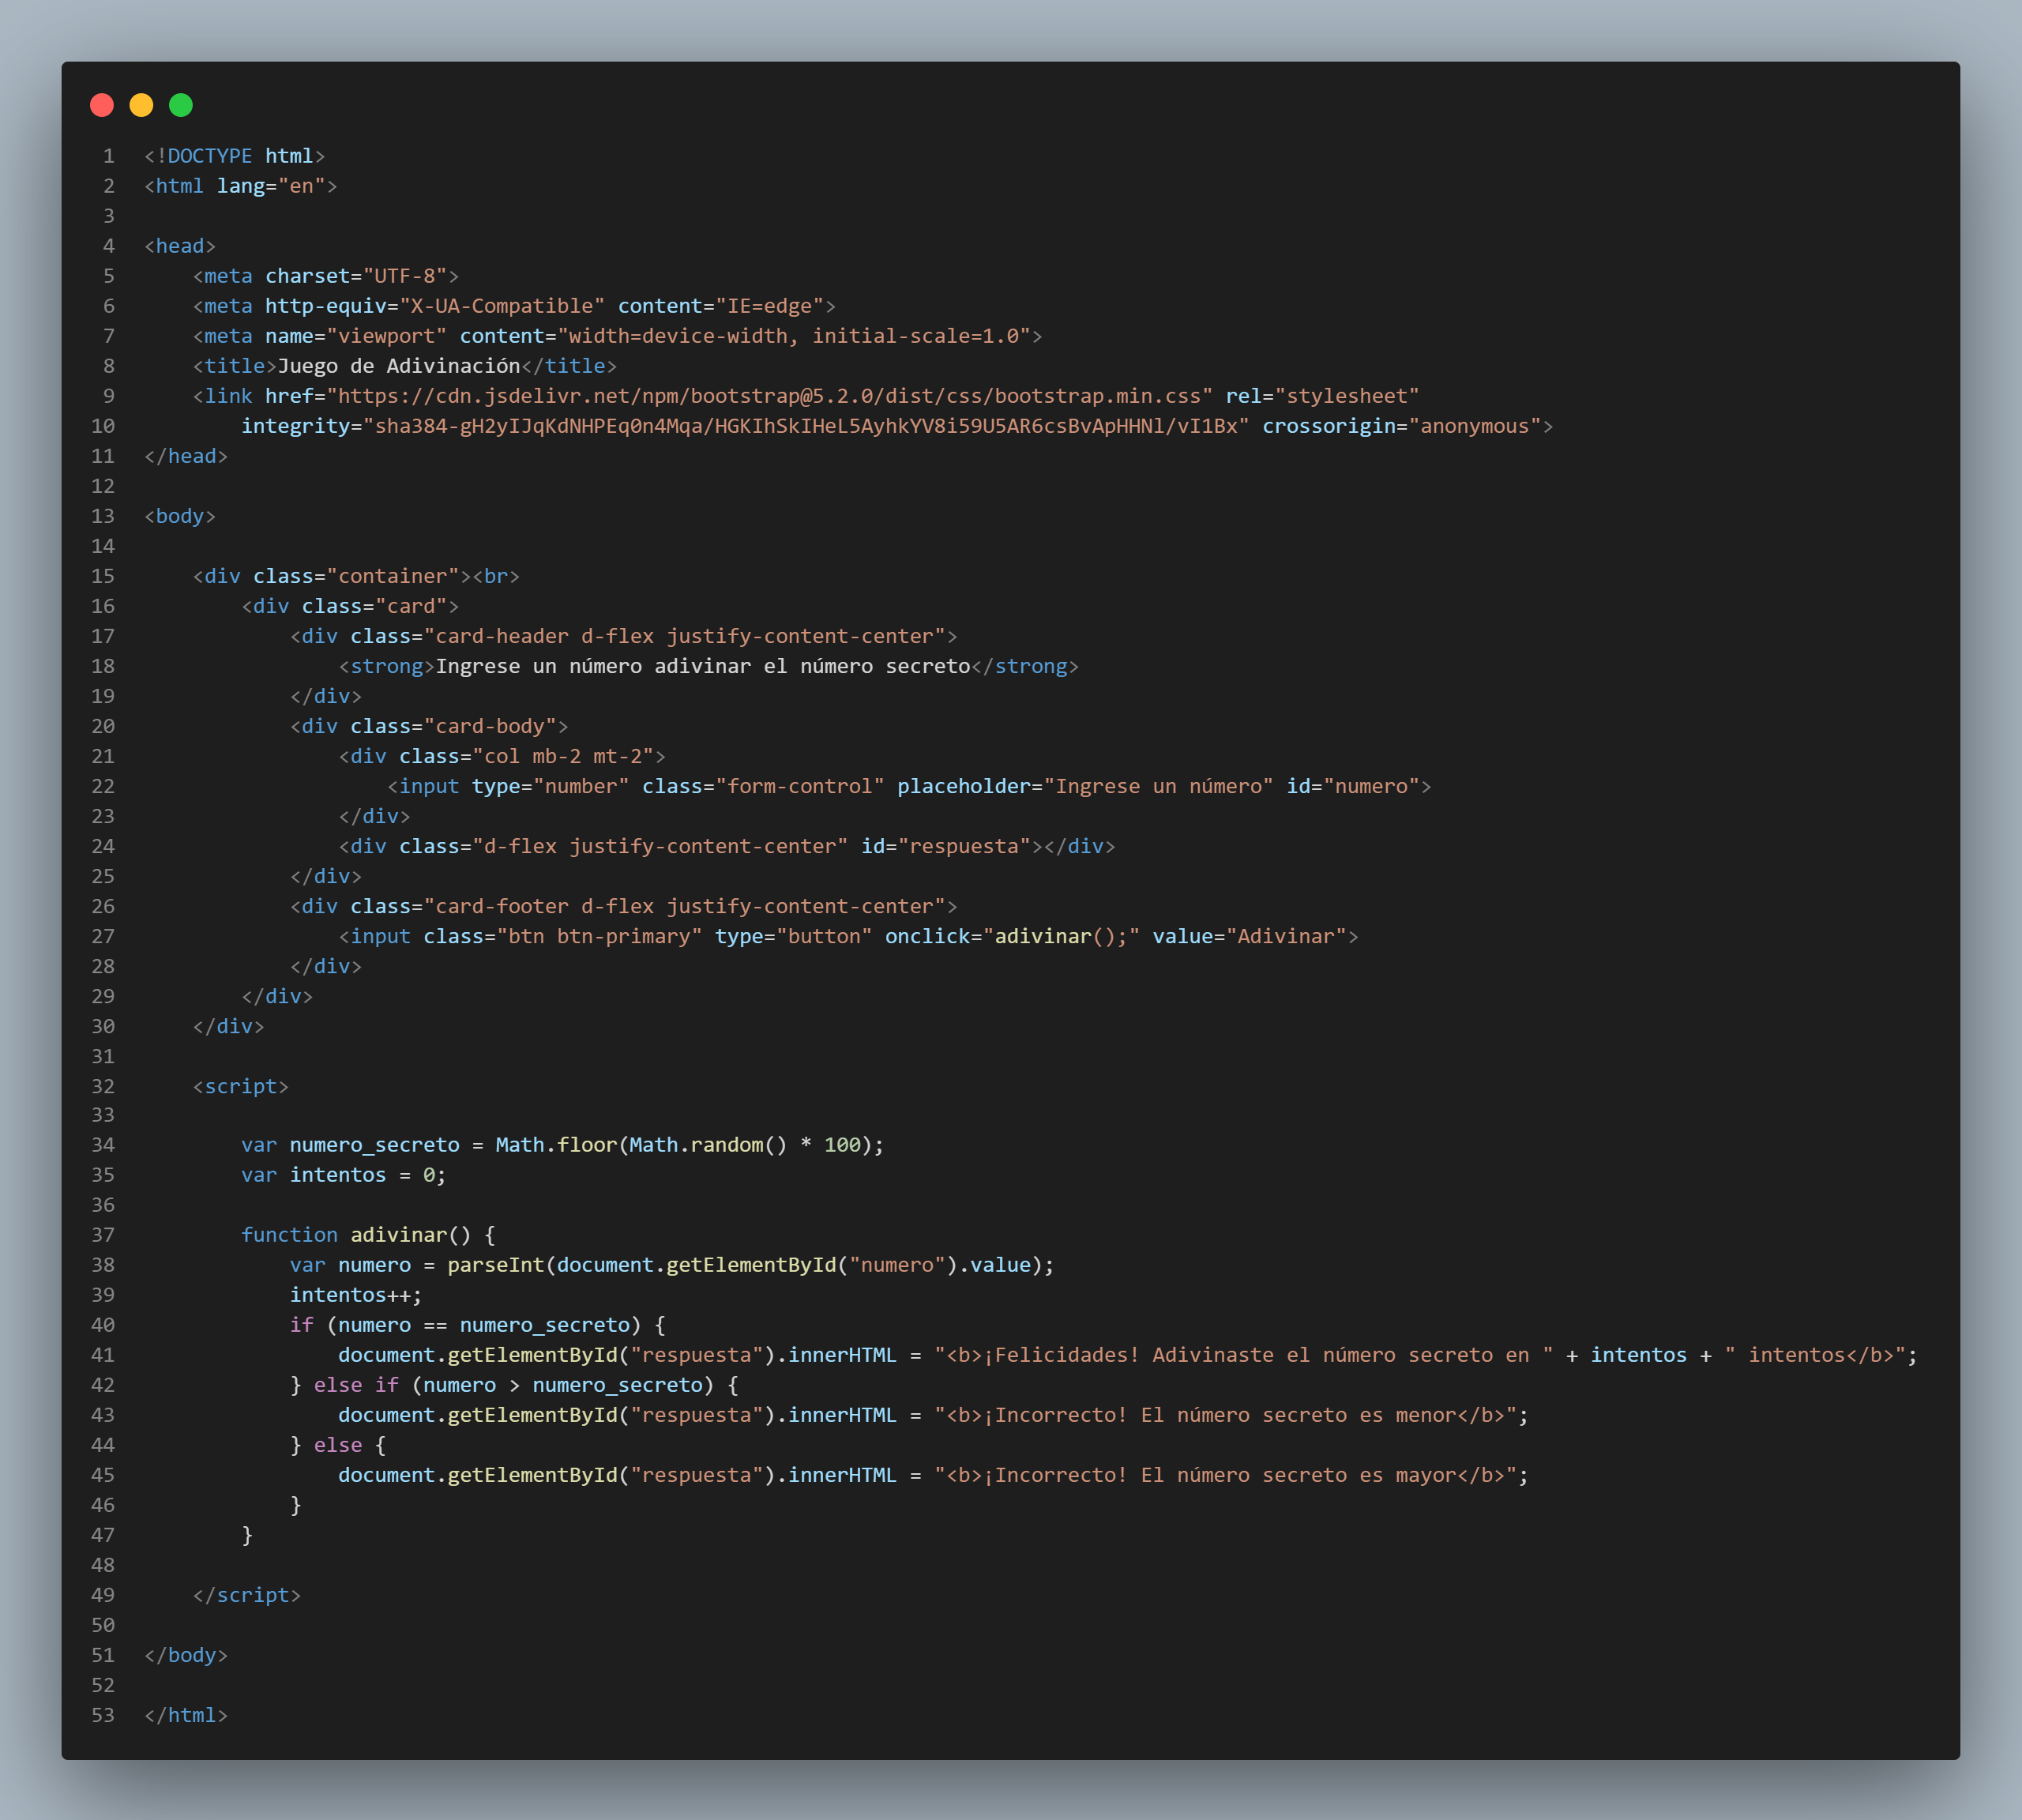2022x1820 pixels.
Task: Click the value="Adivinar" attribute
Action: [x=1249, y=936]
